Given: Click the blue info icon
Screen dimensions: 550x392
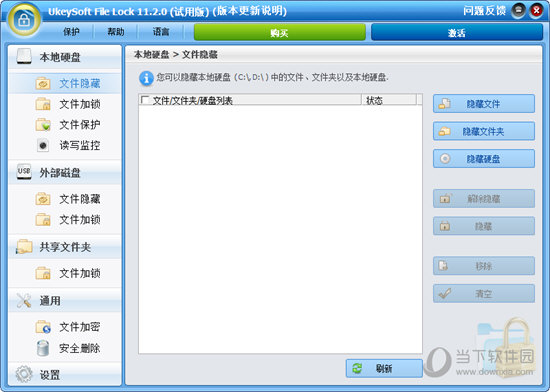Looking at the screenshot, I should click(146, 78).
